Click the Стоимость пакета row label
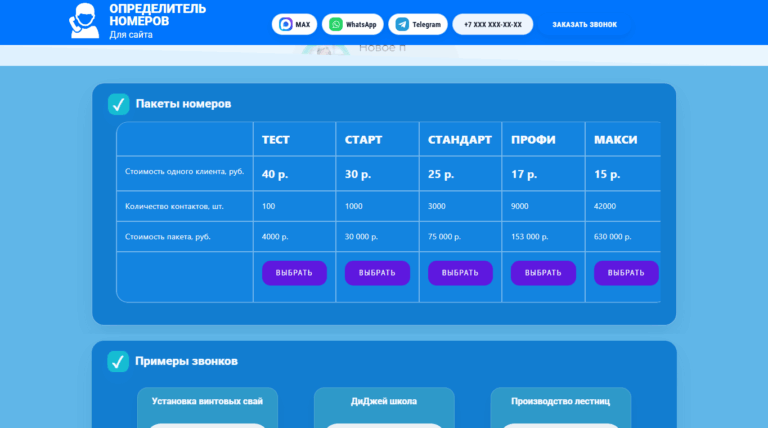The height and width of the screenshot is (428, 768). [168, 237]
